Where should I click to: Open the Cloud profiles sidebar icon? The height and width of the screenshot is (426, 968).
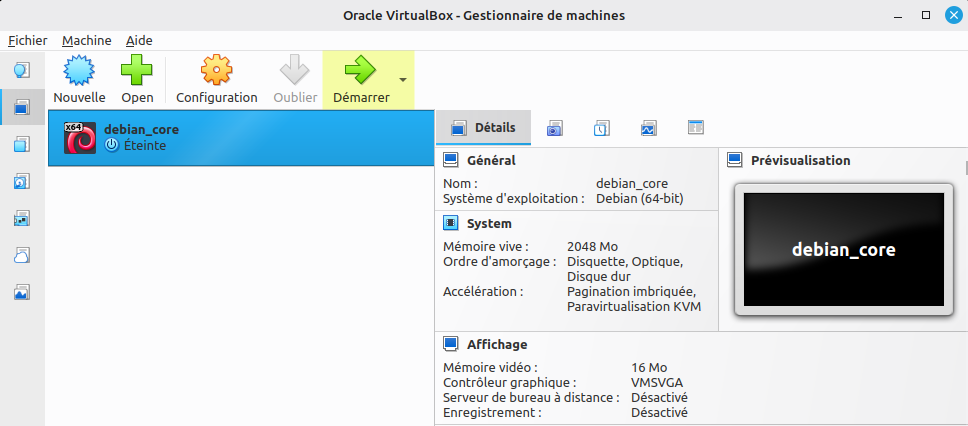pos(22,255)
